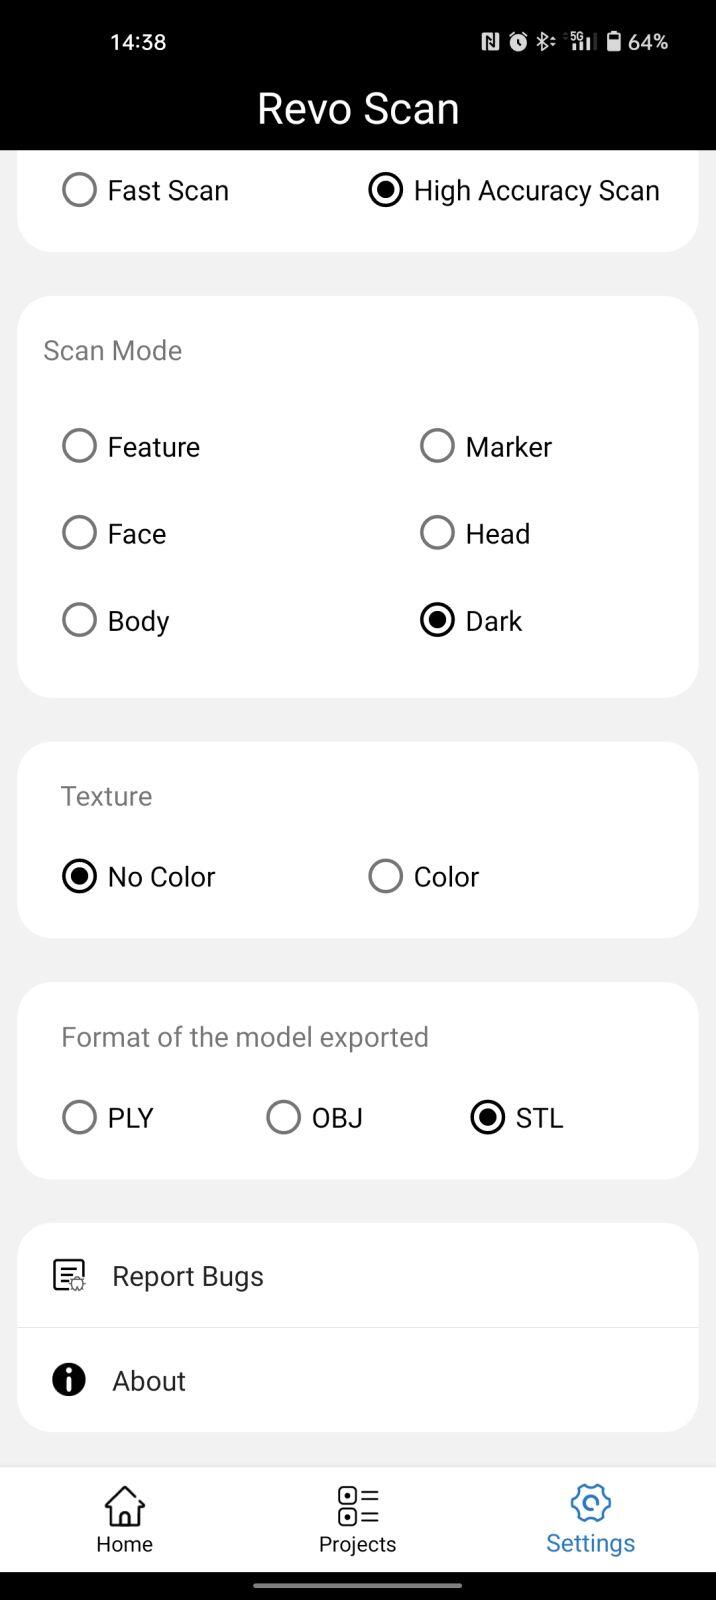Viewport: 716px width, 1600px height.
Task: Tap the Settings gear icon
Action: (590, 1503)
